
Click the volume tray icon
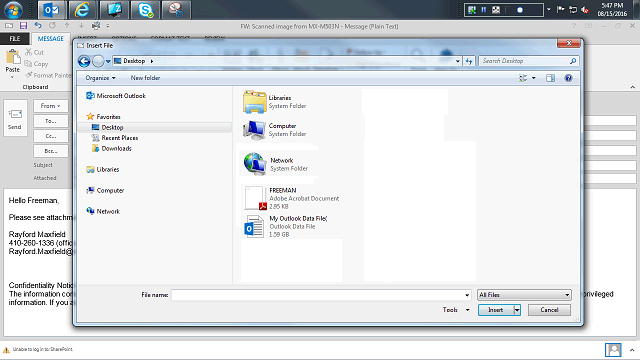[585, 10]
